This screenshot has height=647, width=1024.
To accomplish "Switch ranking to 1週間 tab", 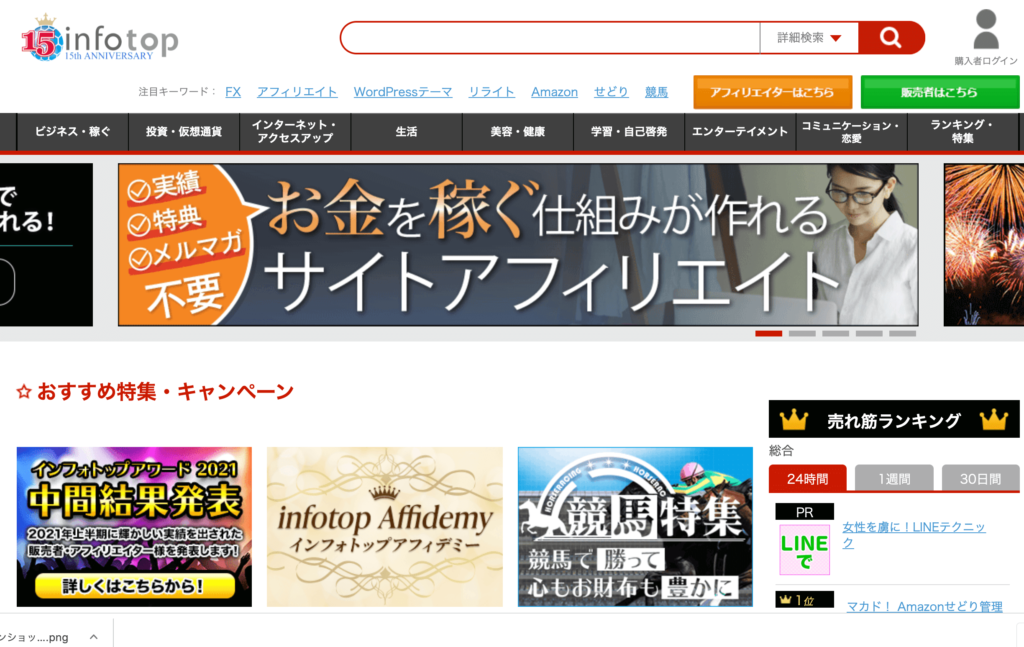I will pos(894,479).
